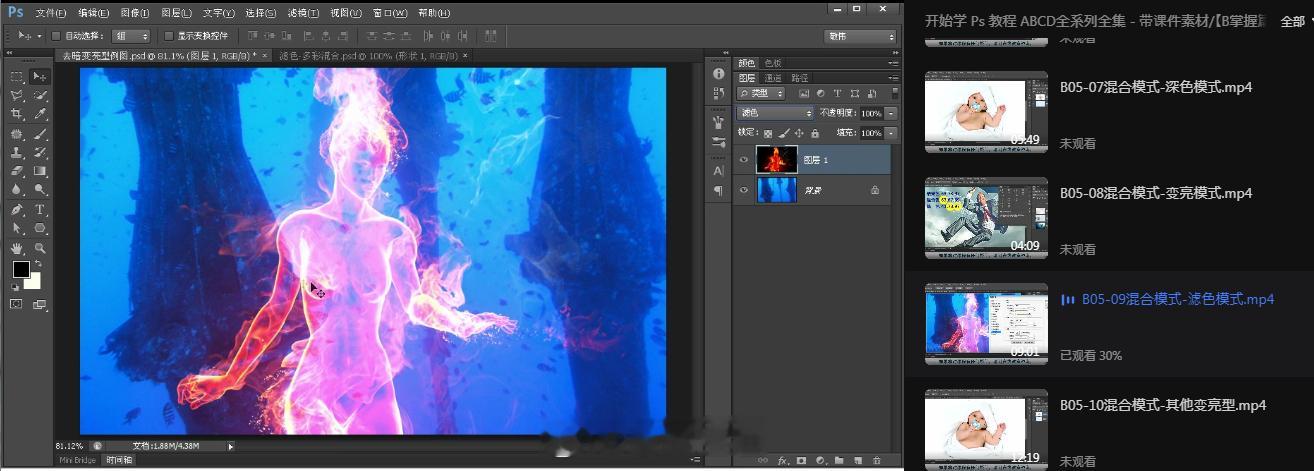Open the layer style fx menu

pyautogui.click(x=784, y=460)
